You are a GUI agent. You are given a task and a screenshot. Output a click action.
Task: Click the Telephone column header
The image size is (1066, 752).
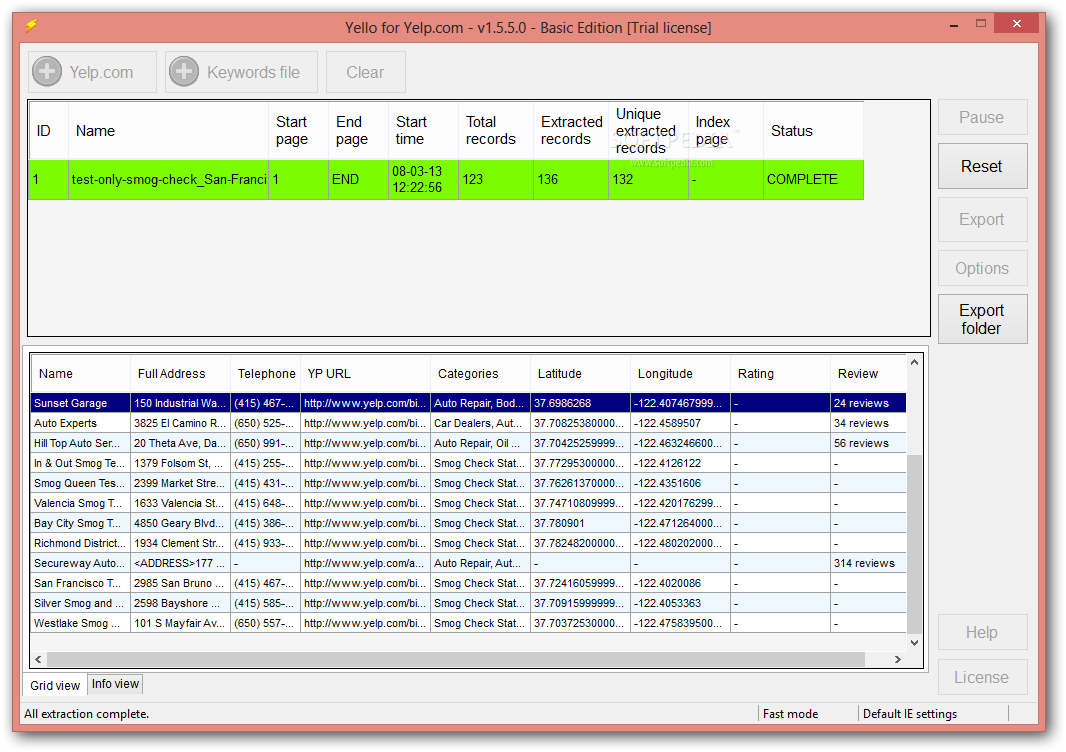[265, 373]
